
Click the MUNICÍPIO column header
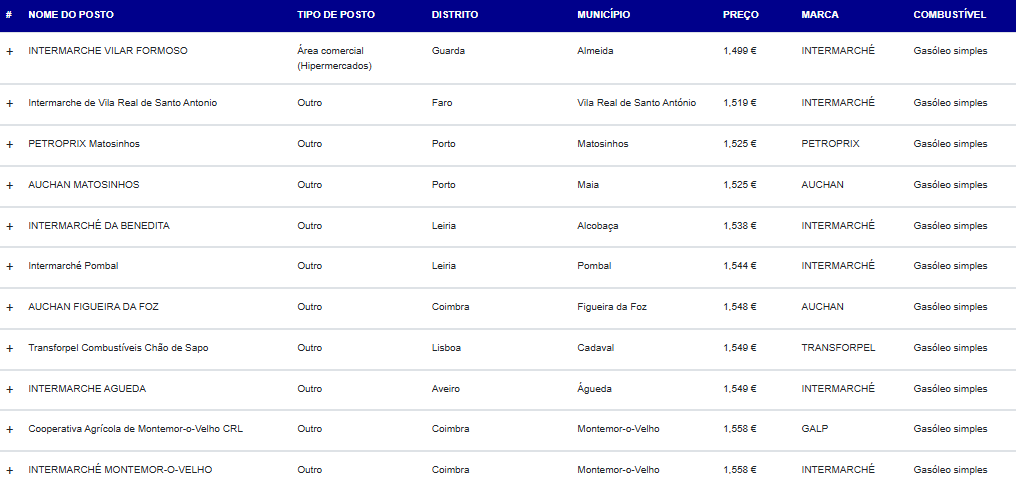point(603,15)
